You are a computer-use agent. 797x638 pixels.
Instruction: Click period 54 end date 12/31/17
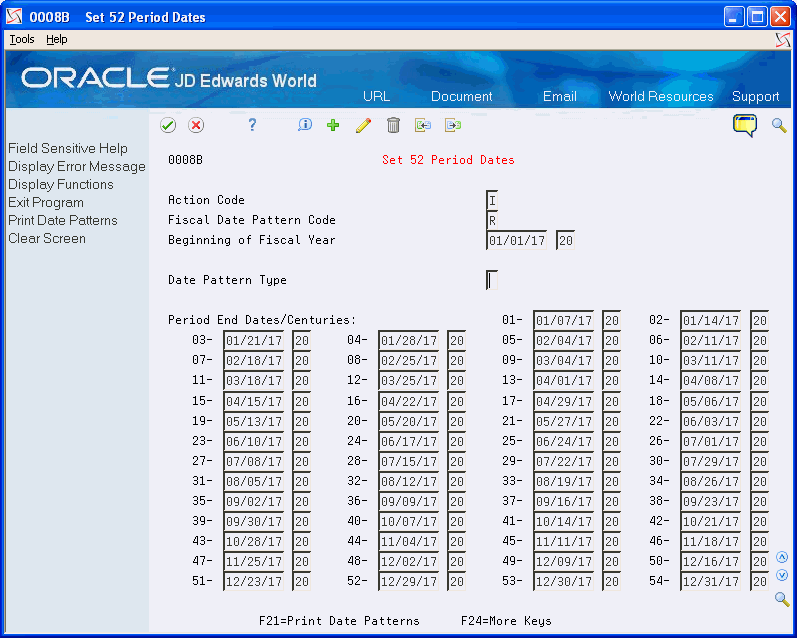(x=711, y=582)
